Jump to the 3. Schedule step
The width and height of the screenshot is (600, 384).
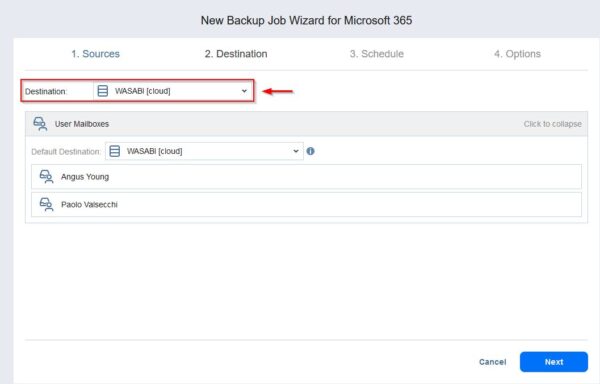coord(377,54)
